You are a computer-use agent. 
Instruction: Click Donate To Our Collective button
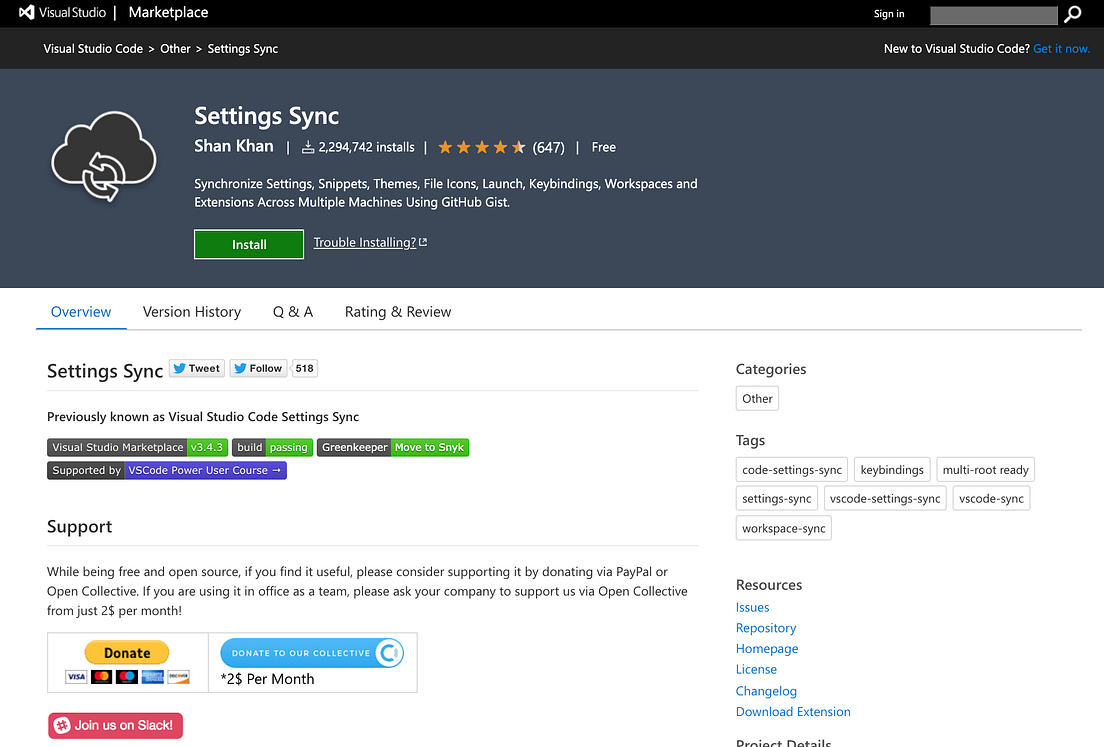tap(312, 653)
